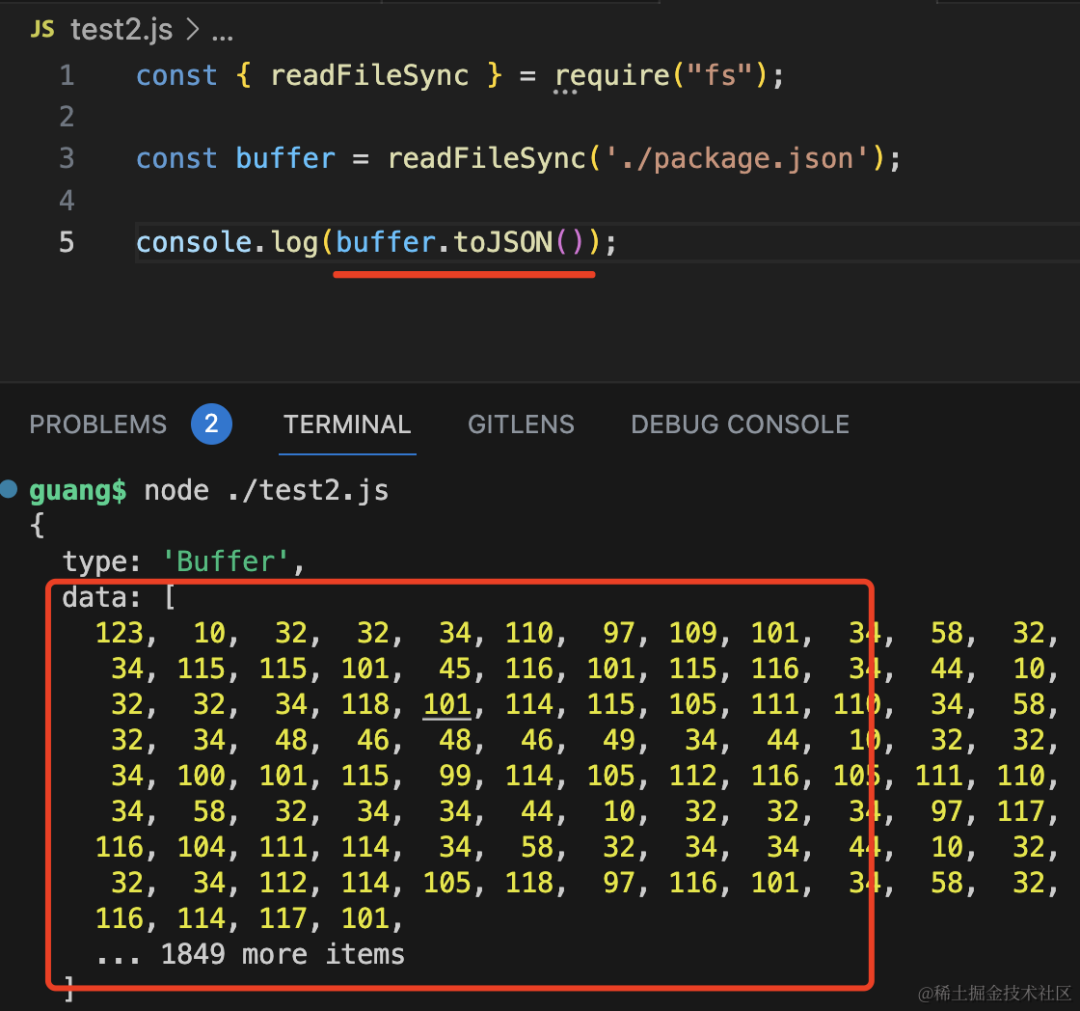Click the readFileSync import name
Screen dimensions: 1080x1011
(x=369, y=76)
